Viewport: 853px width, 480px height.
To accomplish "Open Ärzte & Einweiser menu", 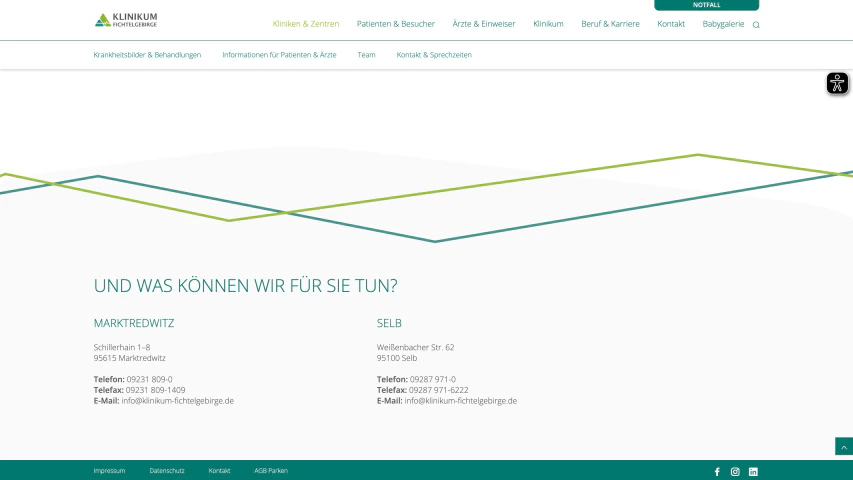I will pos(484,24).
